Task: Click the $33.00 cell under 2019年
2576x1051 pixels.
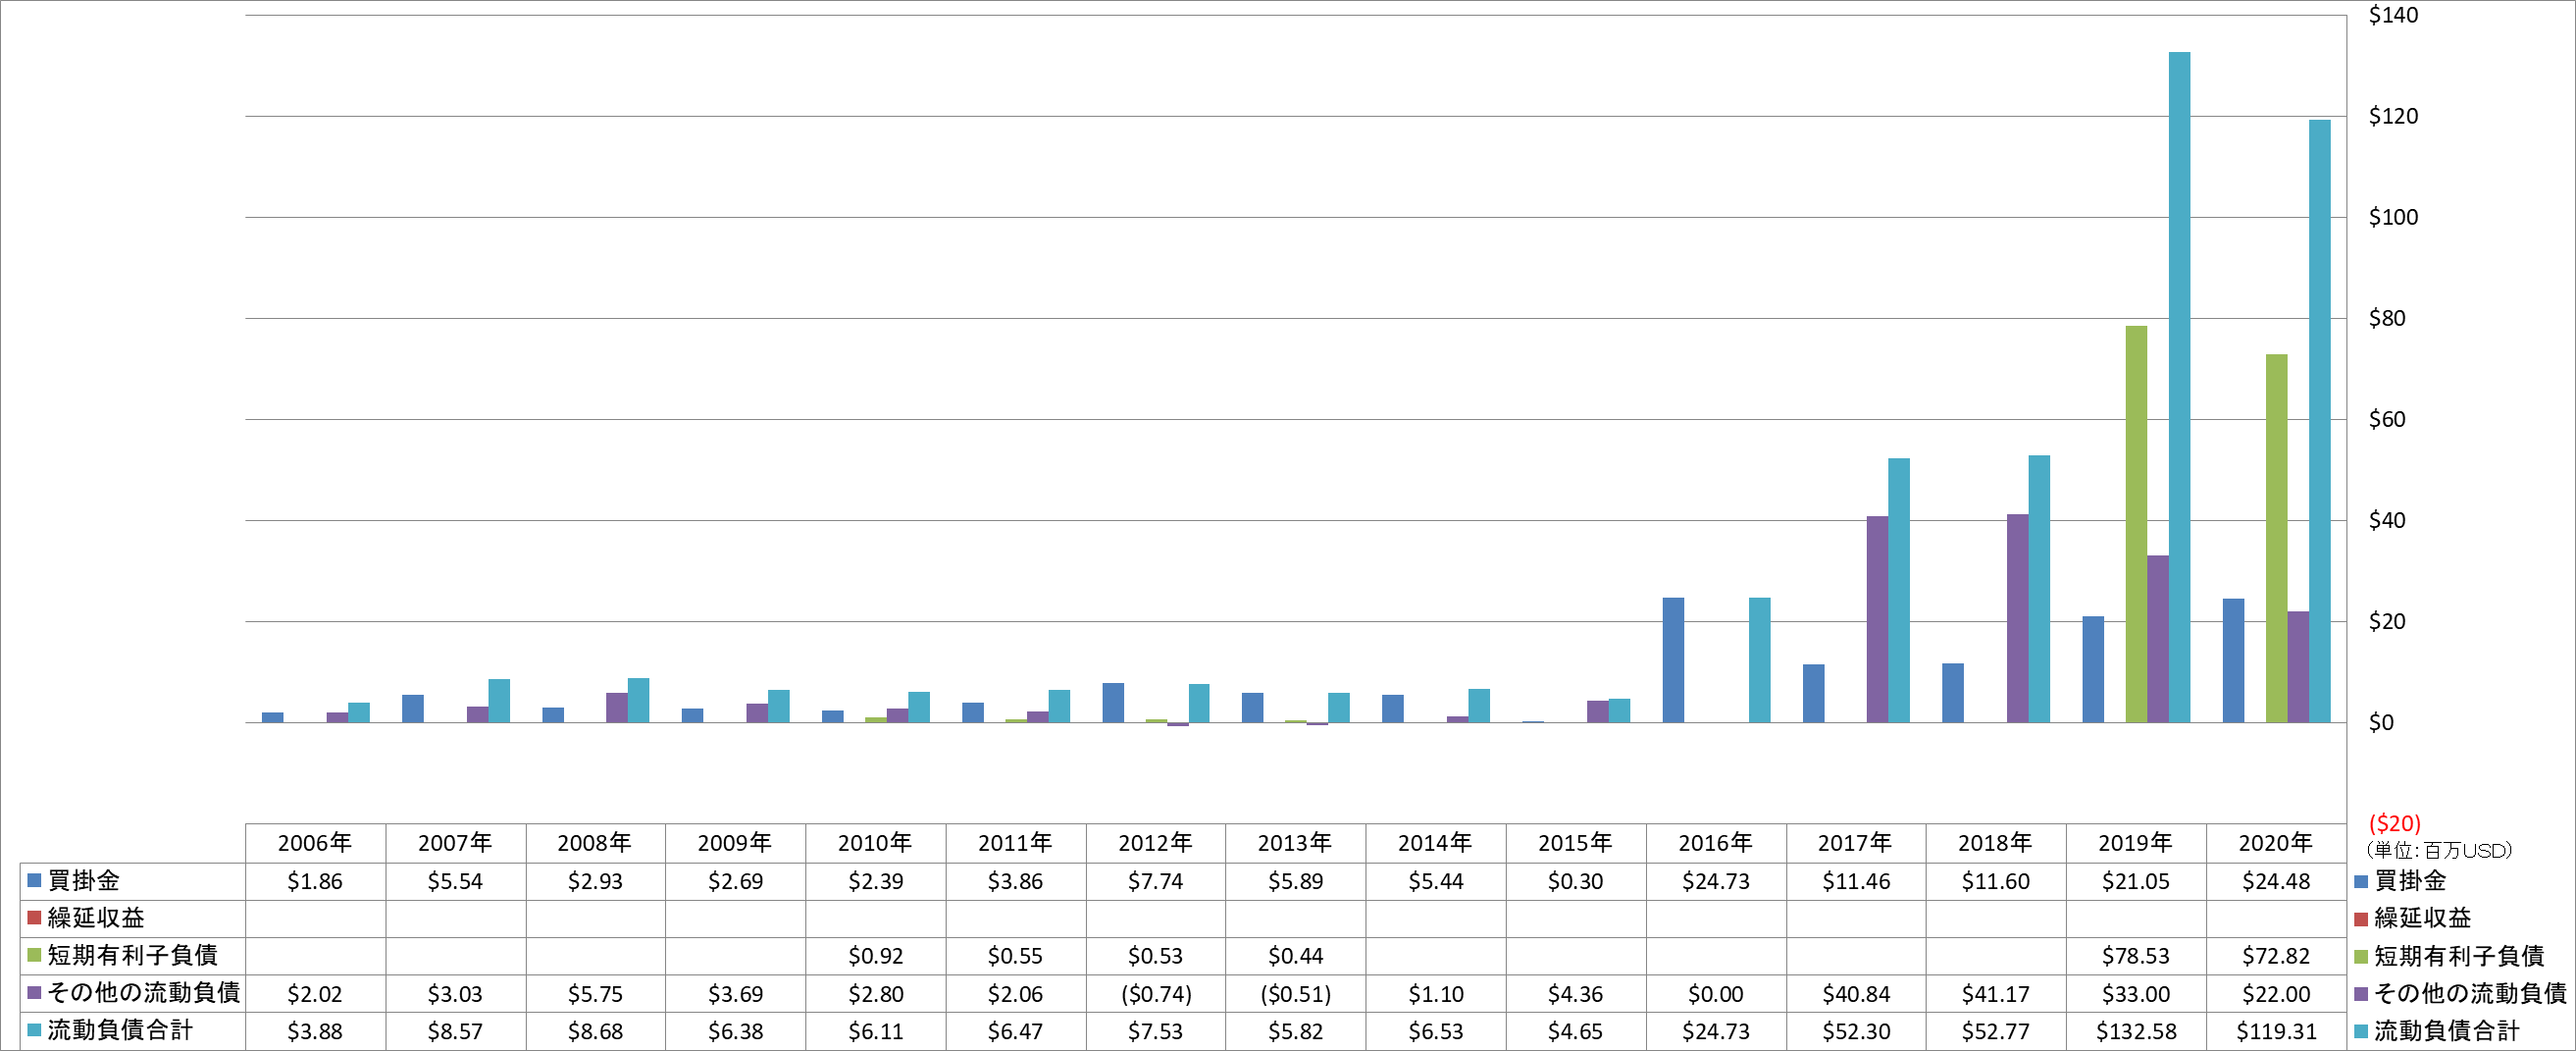Action: coord(2135,994)
